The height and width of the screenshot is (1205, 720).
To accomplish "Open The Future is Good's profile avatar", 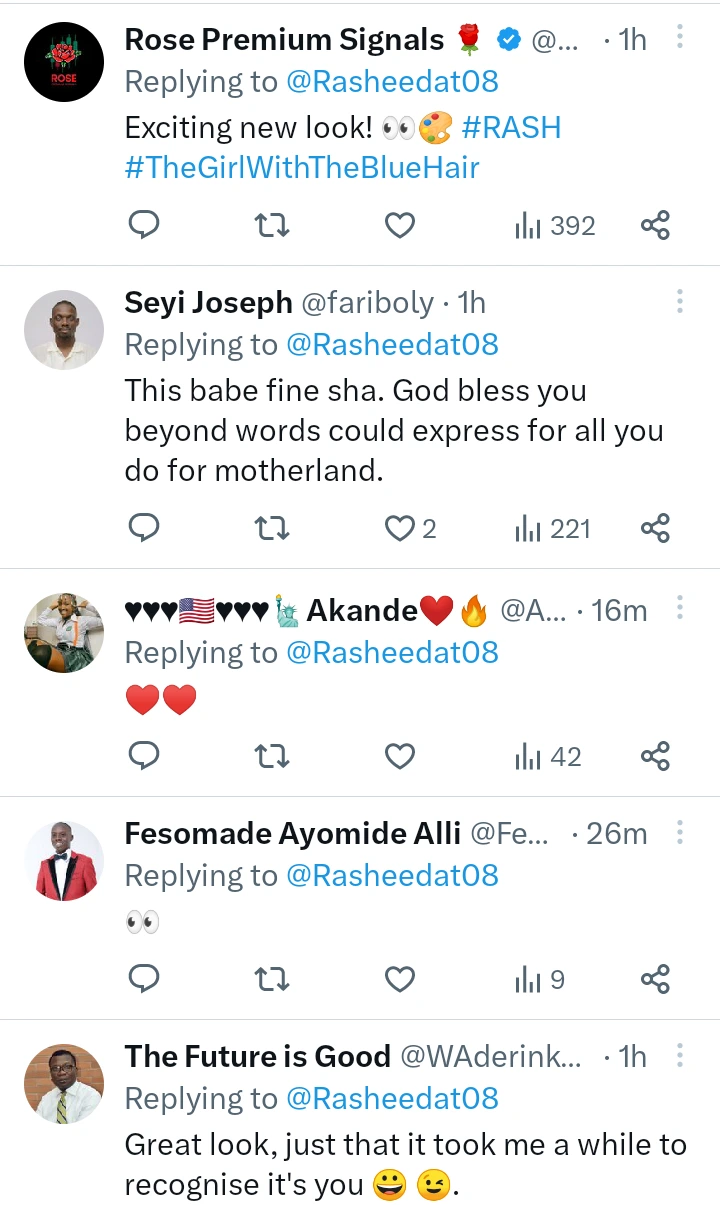I will (64, 1085).
